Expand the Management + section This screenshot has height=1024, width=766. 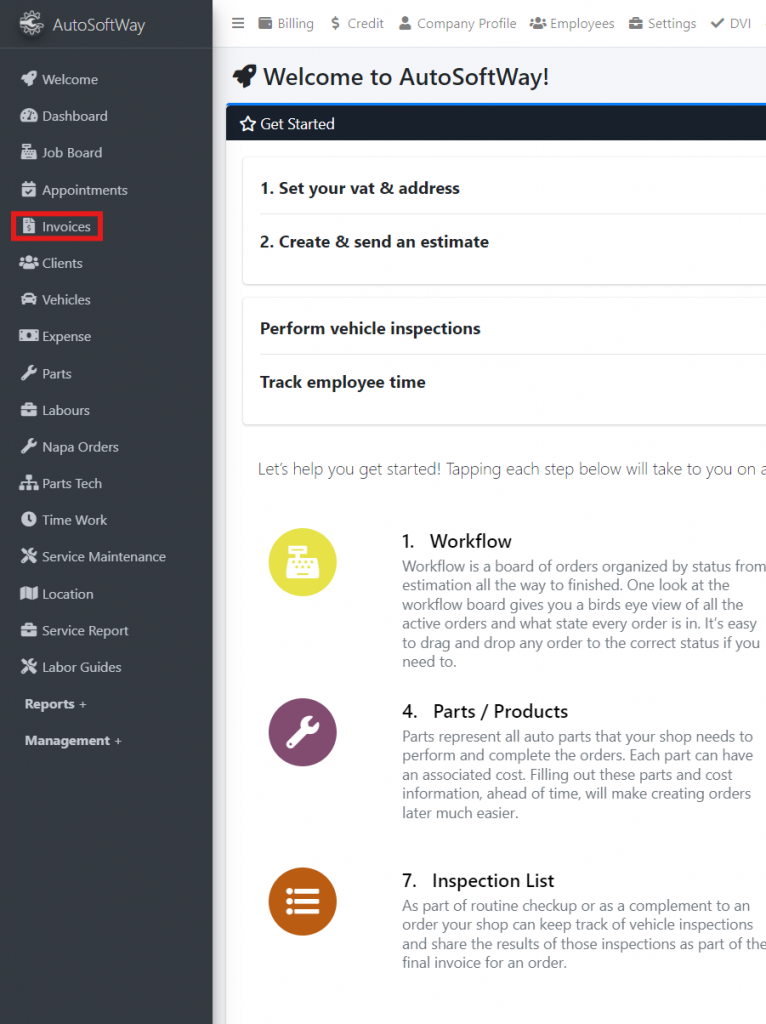point(73,741)
